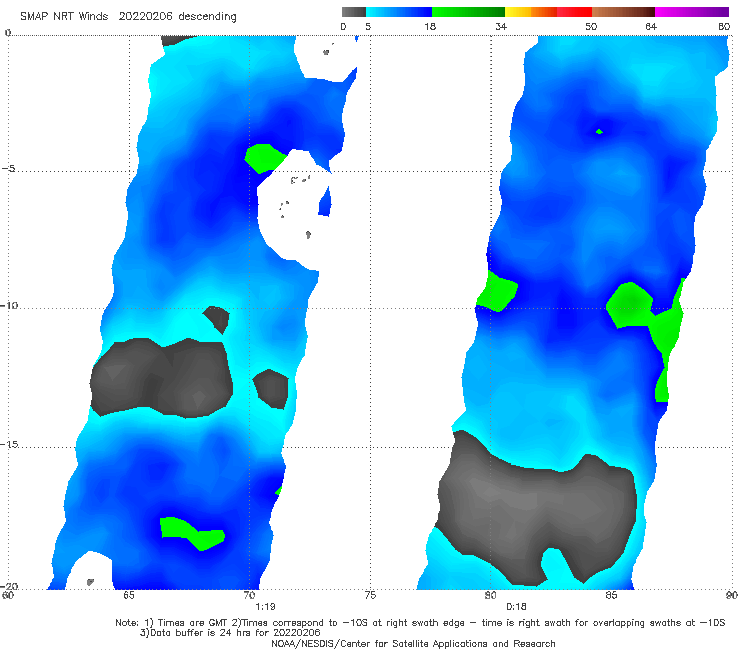Screen dimensions: 740x650
Task: Click the longitude axis label '75'
Action: (370, 595)
